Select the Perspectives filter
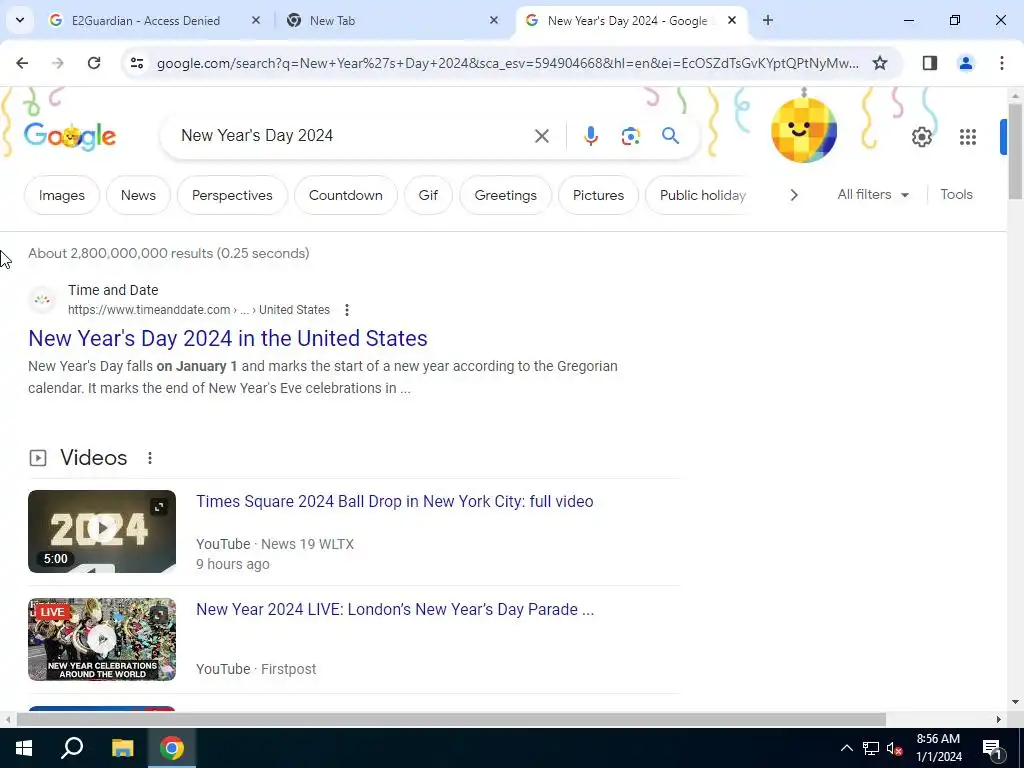Screen dimensions: 1024x768 coord(232,195)
